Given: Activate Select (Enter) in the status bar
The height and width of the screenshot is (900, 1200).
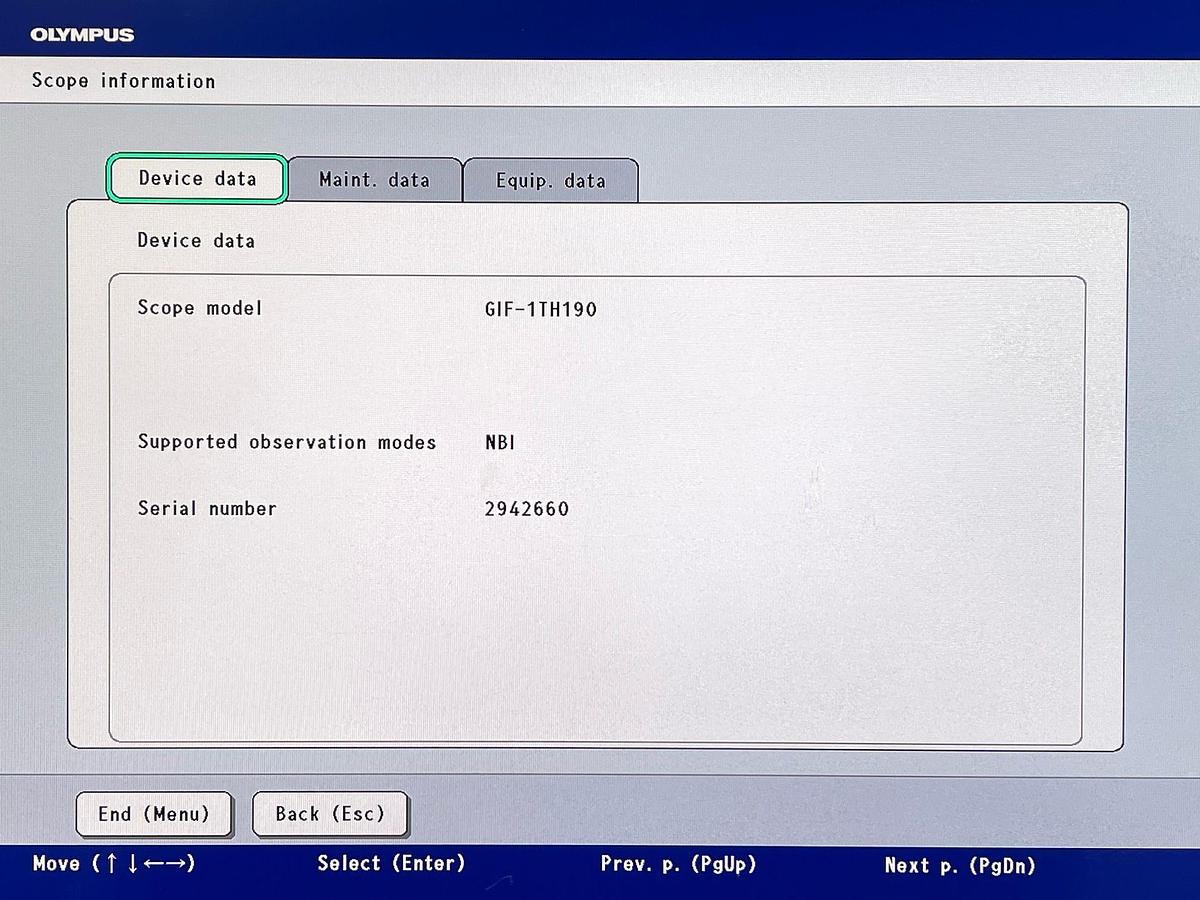Looking at the screenshot, I should tap(390, 864).
